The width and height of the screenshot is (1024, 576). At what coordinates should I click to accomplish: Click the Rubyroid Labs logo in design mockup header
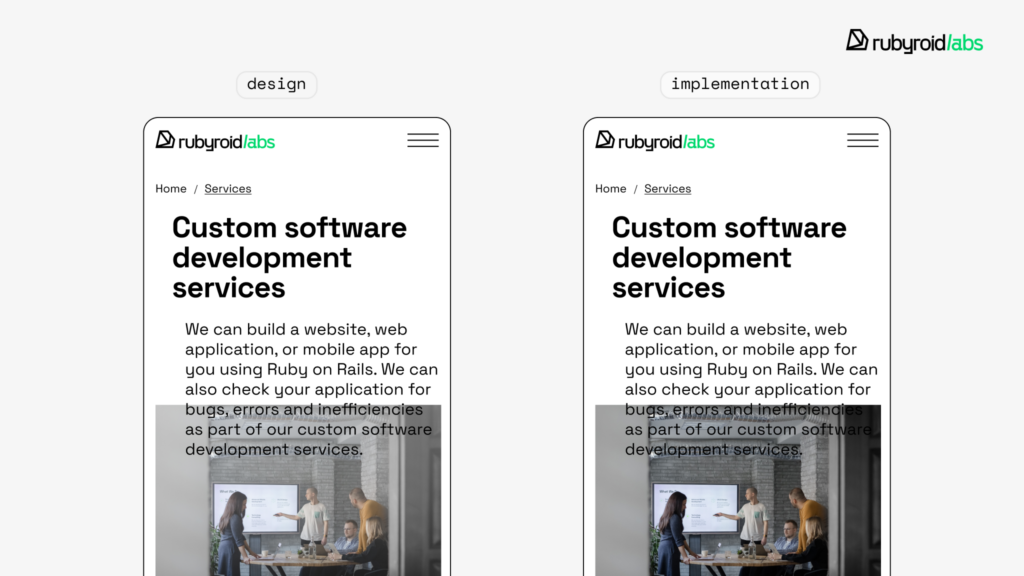[x=215, y=141]
